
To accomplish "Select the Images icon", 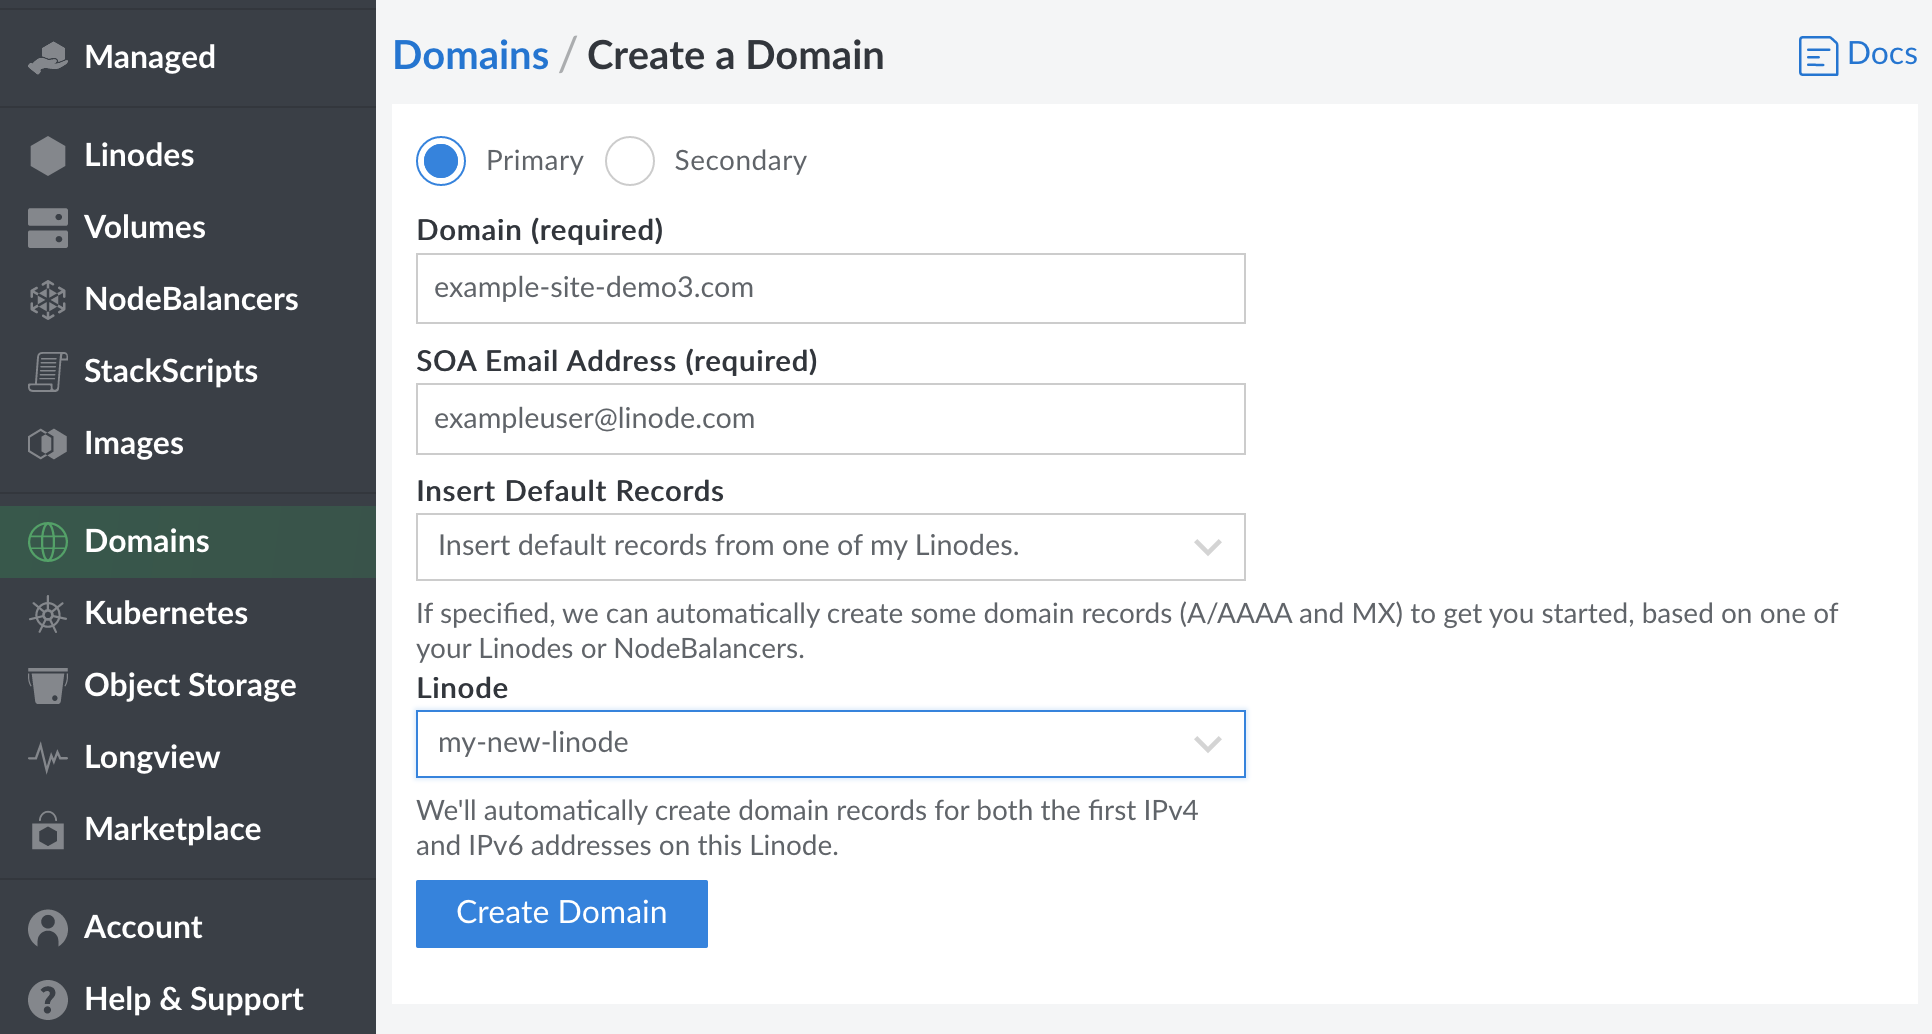I will (46, 443).
